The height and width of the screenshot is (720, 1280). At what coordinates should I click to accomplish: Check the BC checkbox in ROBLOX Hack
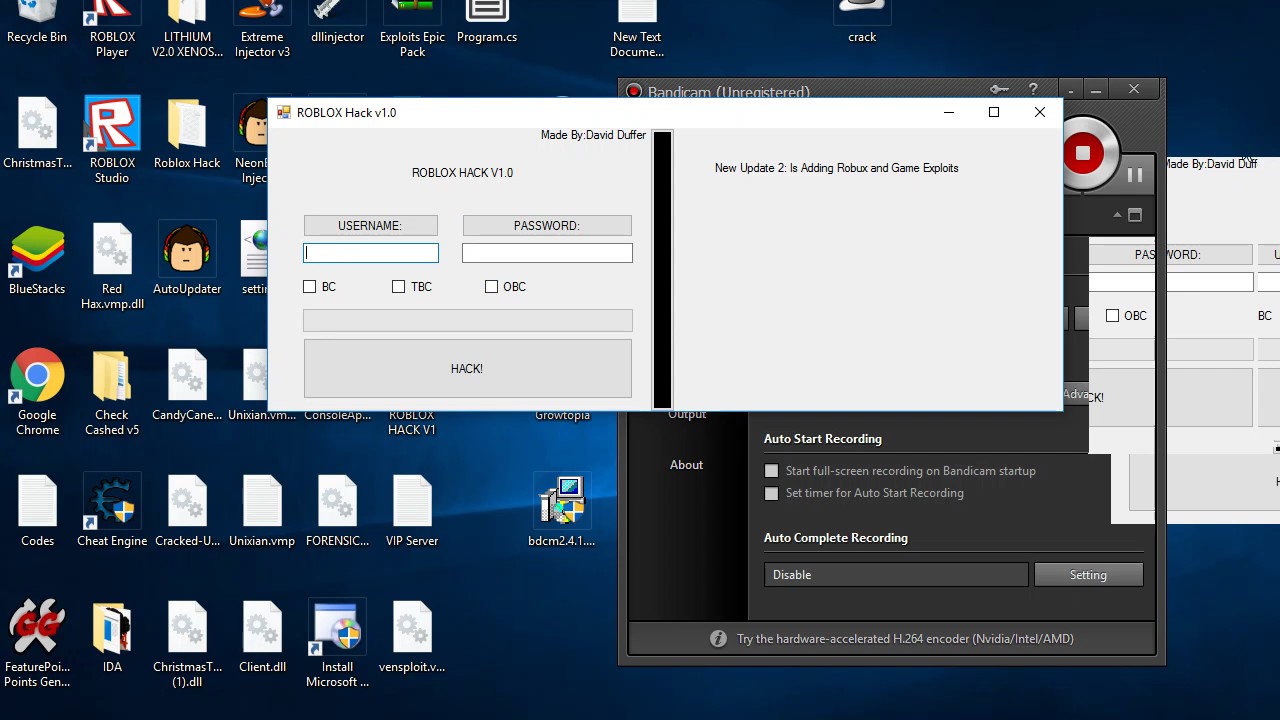tap(310, 287)
